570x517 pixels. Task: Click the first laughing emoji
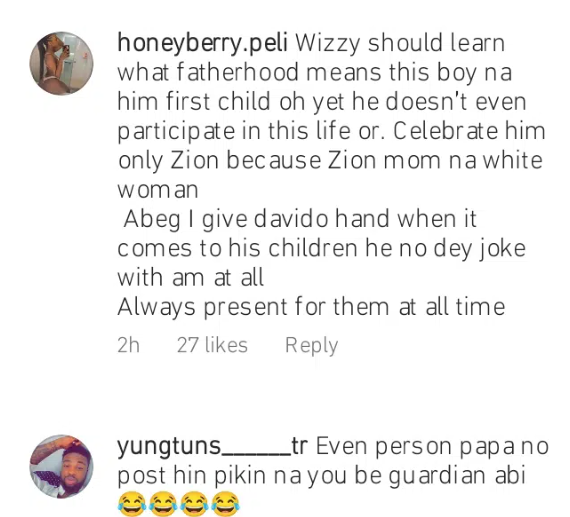132,504
